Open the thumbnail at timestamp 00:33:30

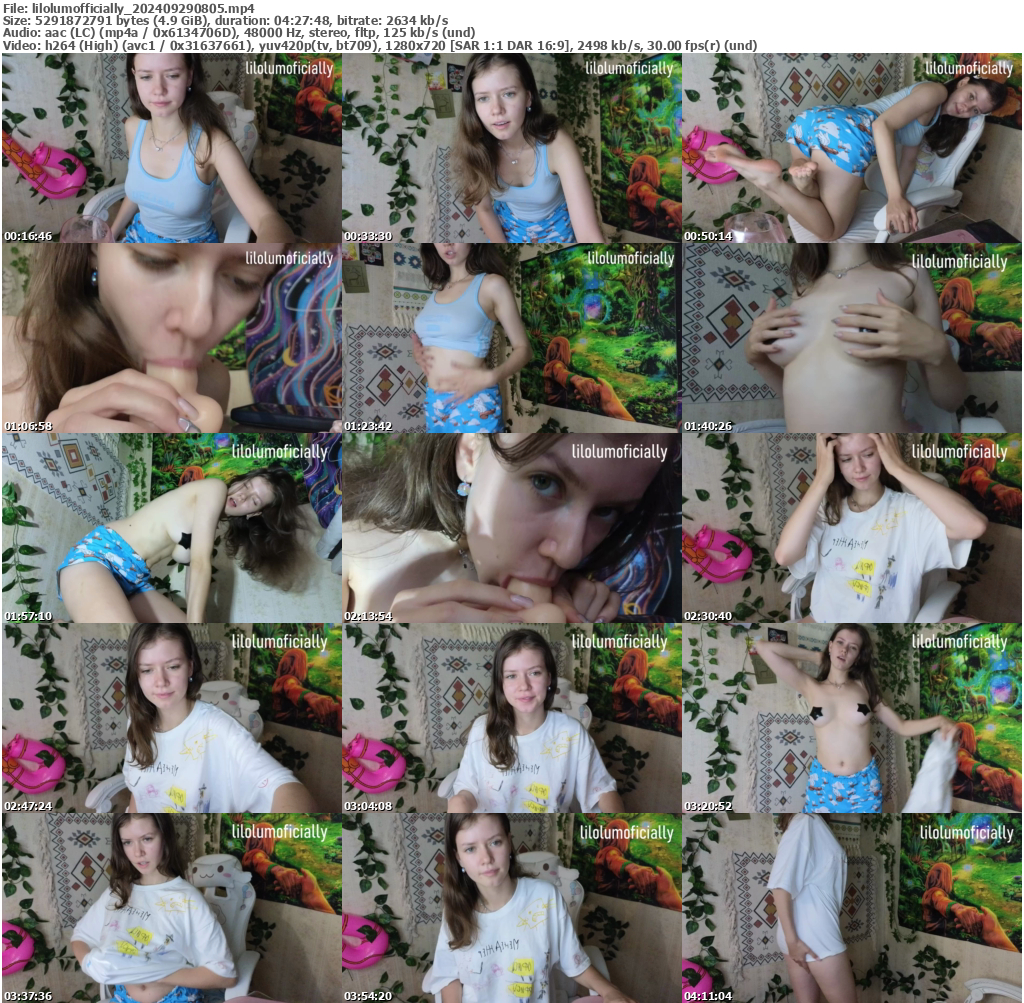point(512,146)
